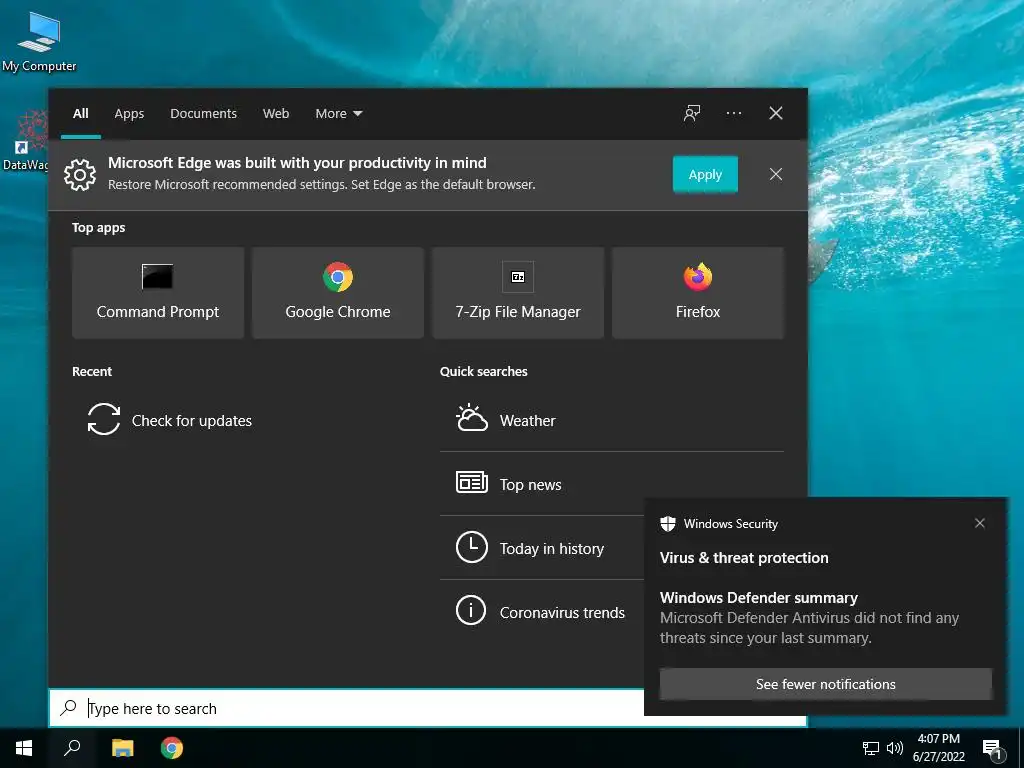Open 7-Zip File Manager tile
This screenshot has width=1024, height=768.
[x=518, y=293]
